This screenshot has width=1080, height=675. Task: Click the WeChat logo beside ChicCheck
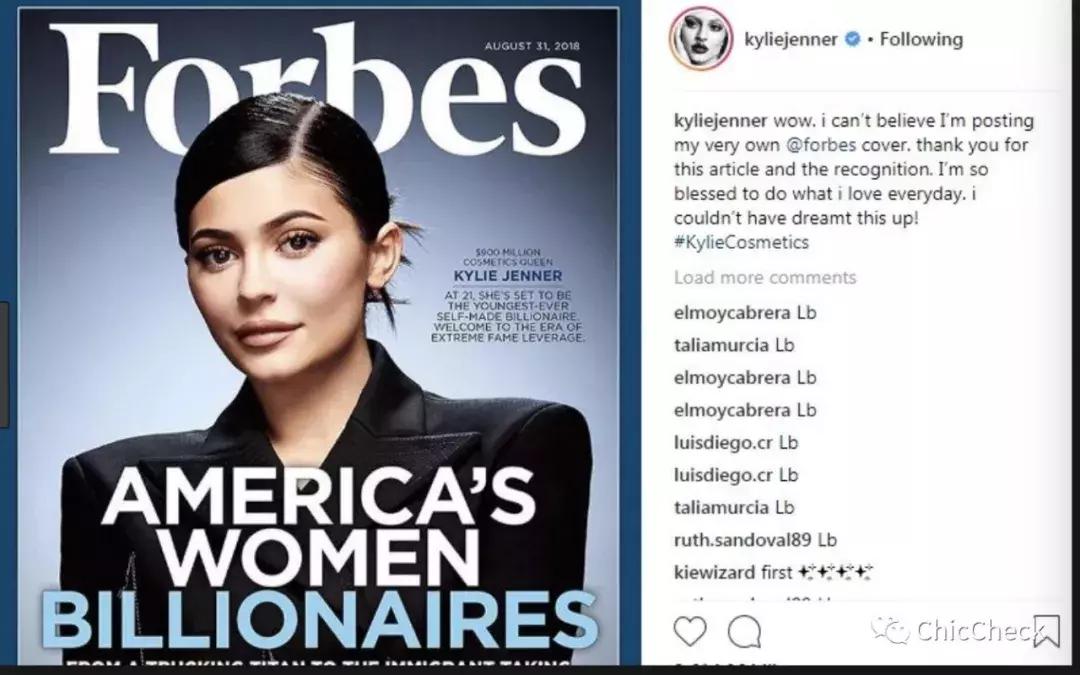coord(891,630)
